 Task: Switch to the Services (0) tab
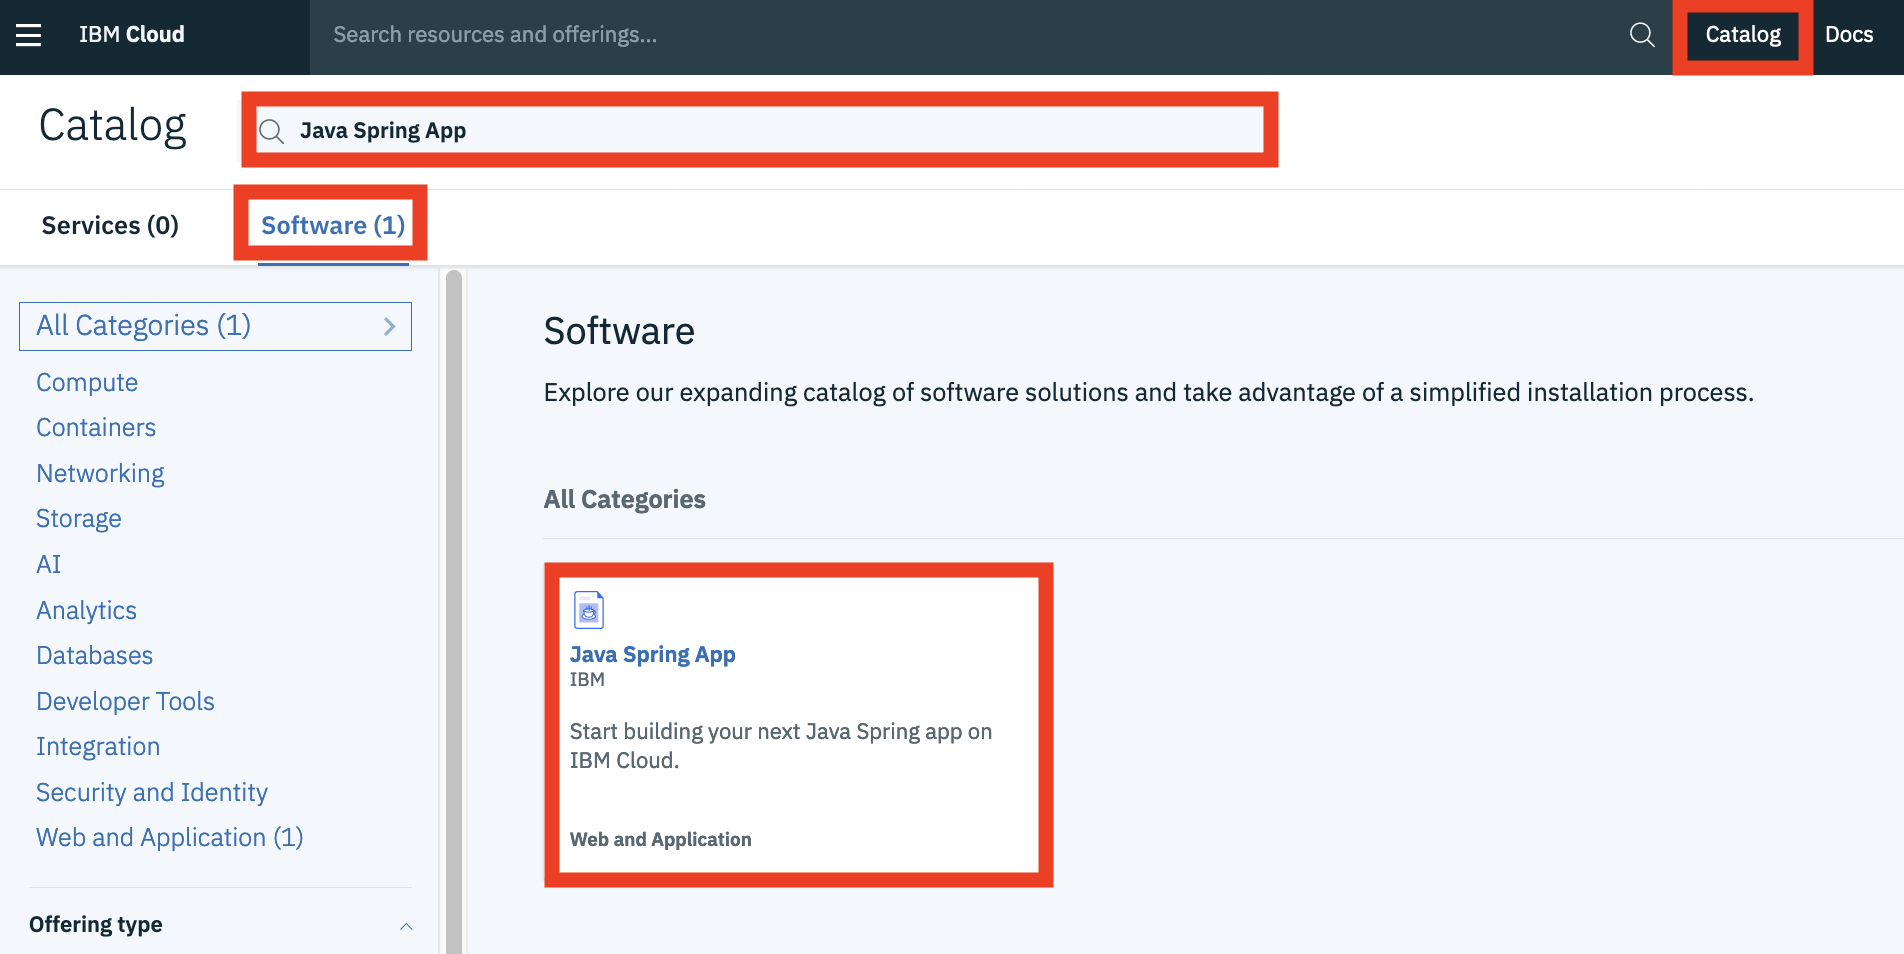pyautogui.click(x=110, y=225)
